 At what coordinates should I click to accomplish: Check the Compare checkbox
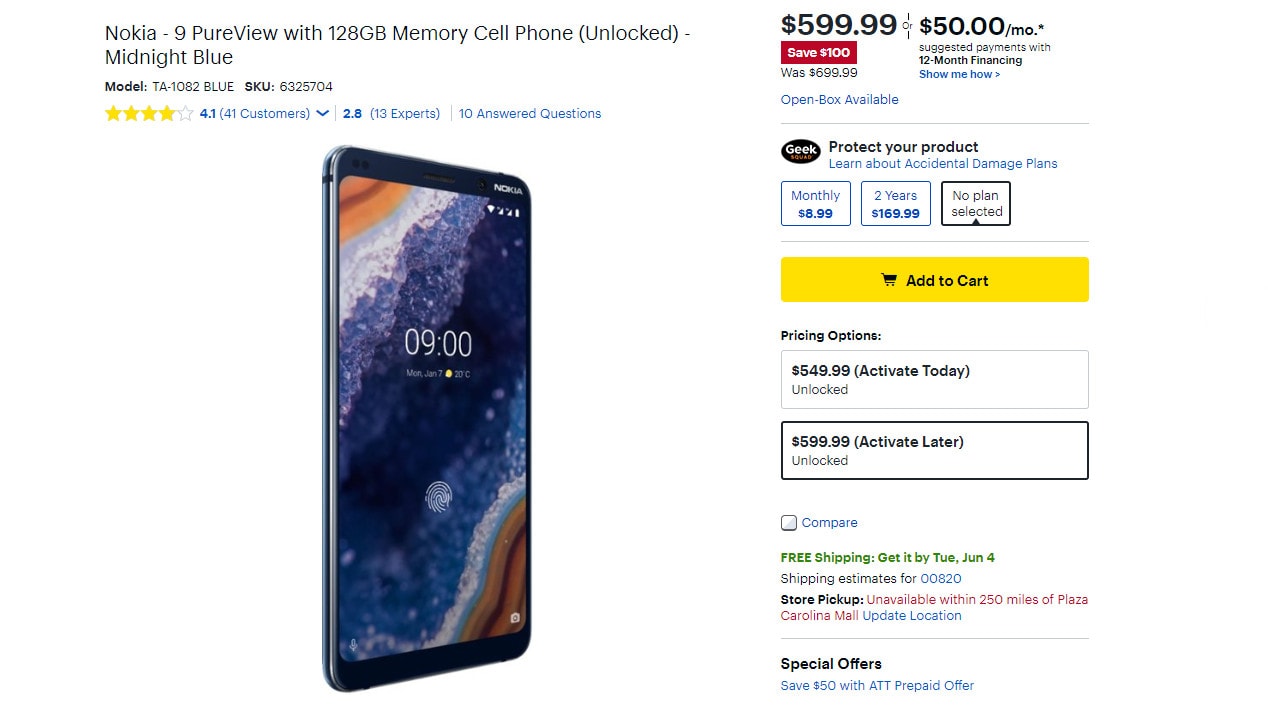789,523
